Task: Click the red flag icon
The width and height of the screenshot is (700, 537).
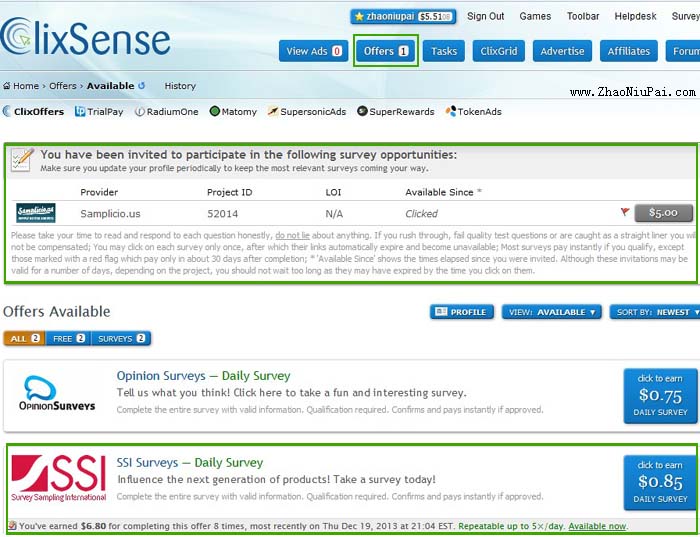Action: (x=625, y=212)
